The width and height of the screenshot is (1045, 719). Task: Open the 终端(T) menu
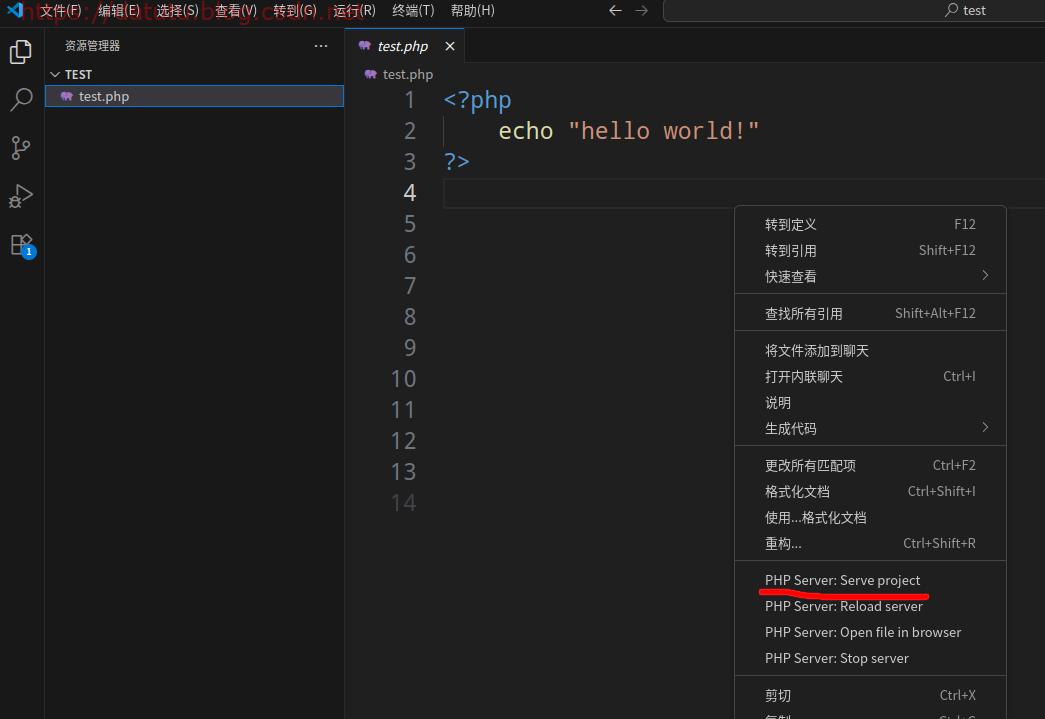click(413, 10)
